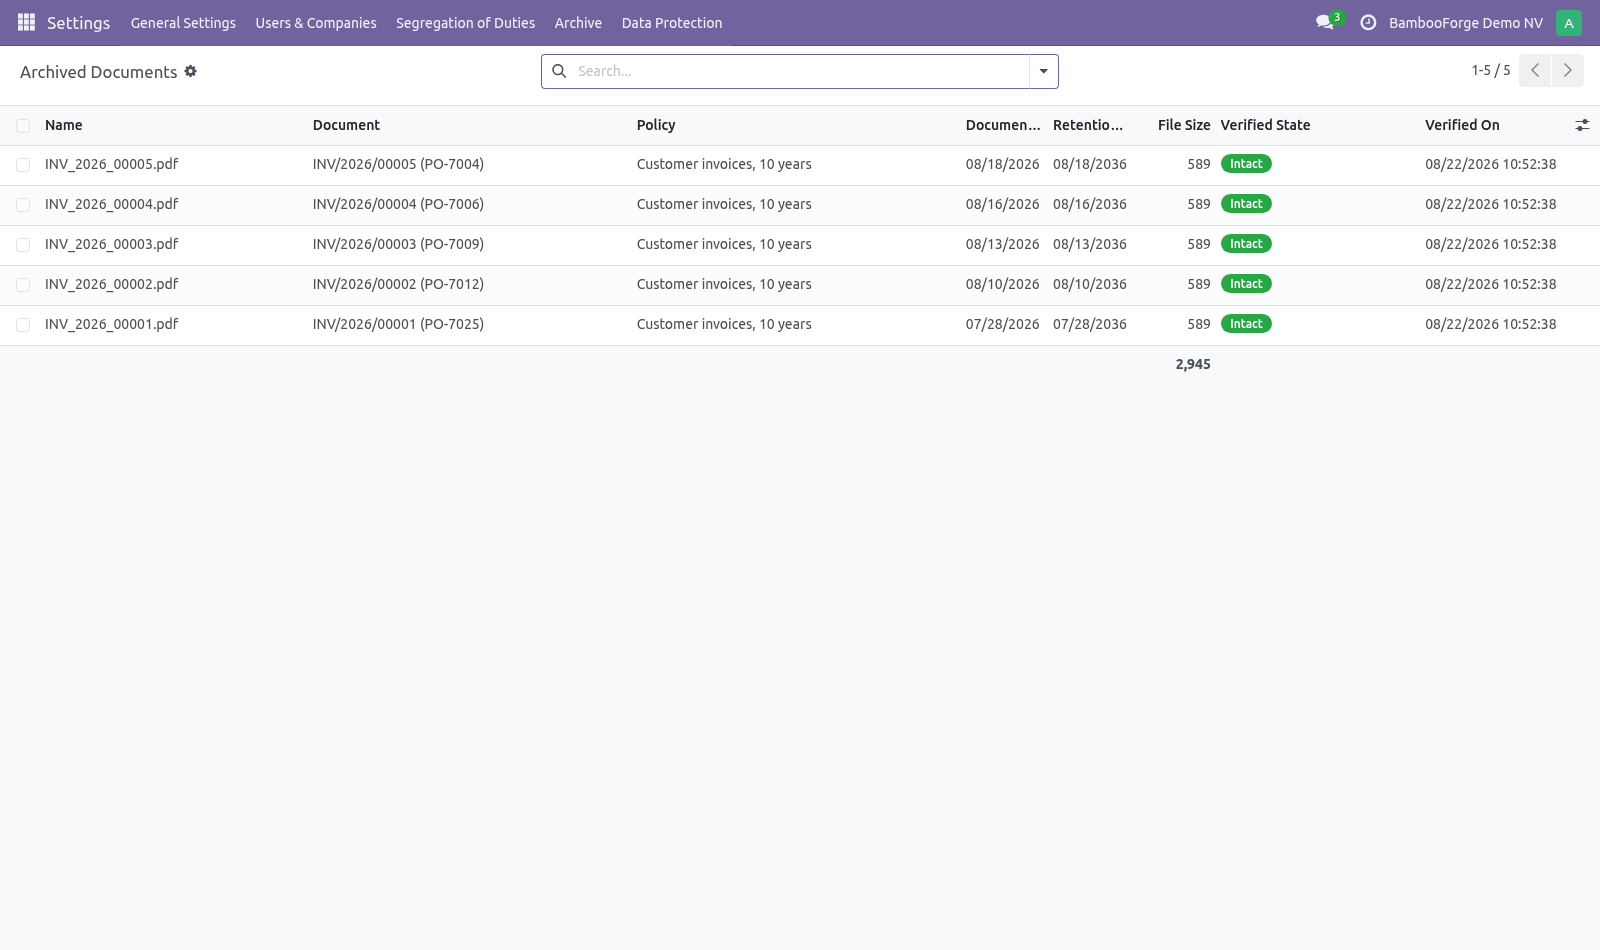Screen dimensions: 1600x950
Task: Open the Archived Documents gear actions menu
Action: click(x=190, y=71)
